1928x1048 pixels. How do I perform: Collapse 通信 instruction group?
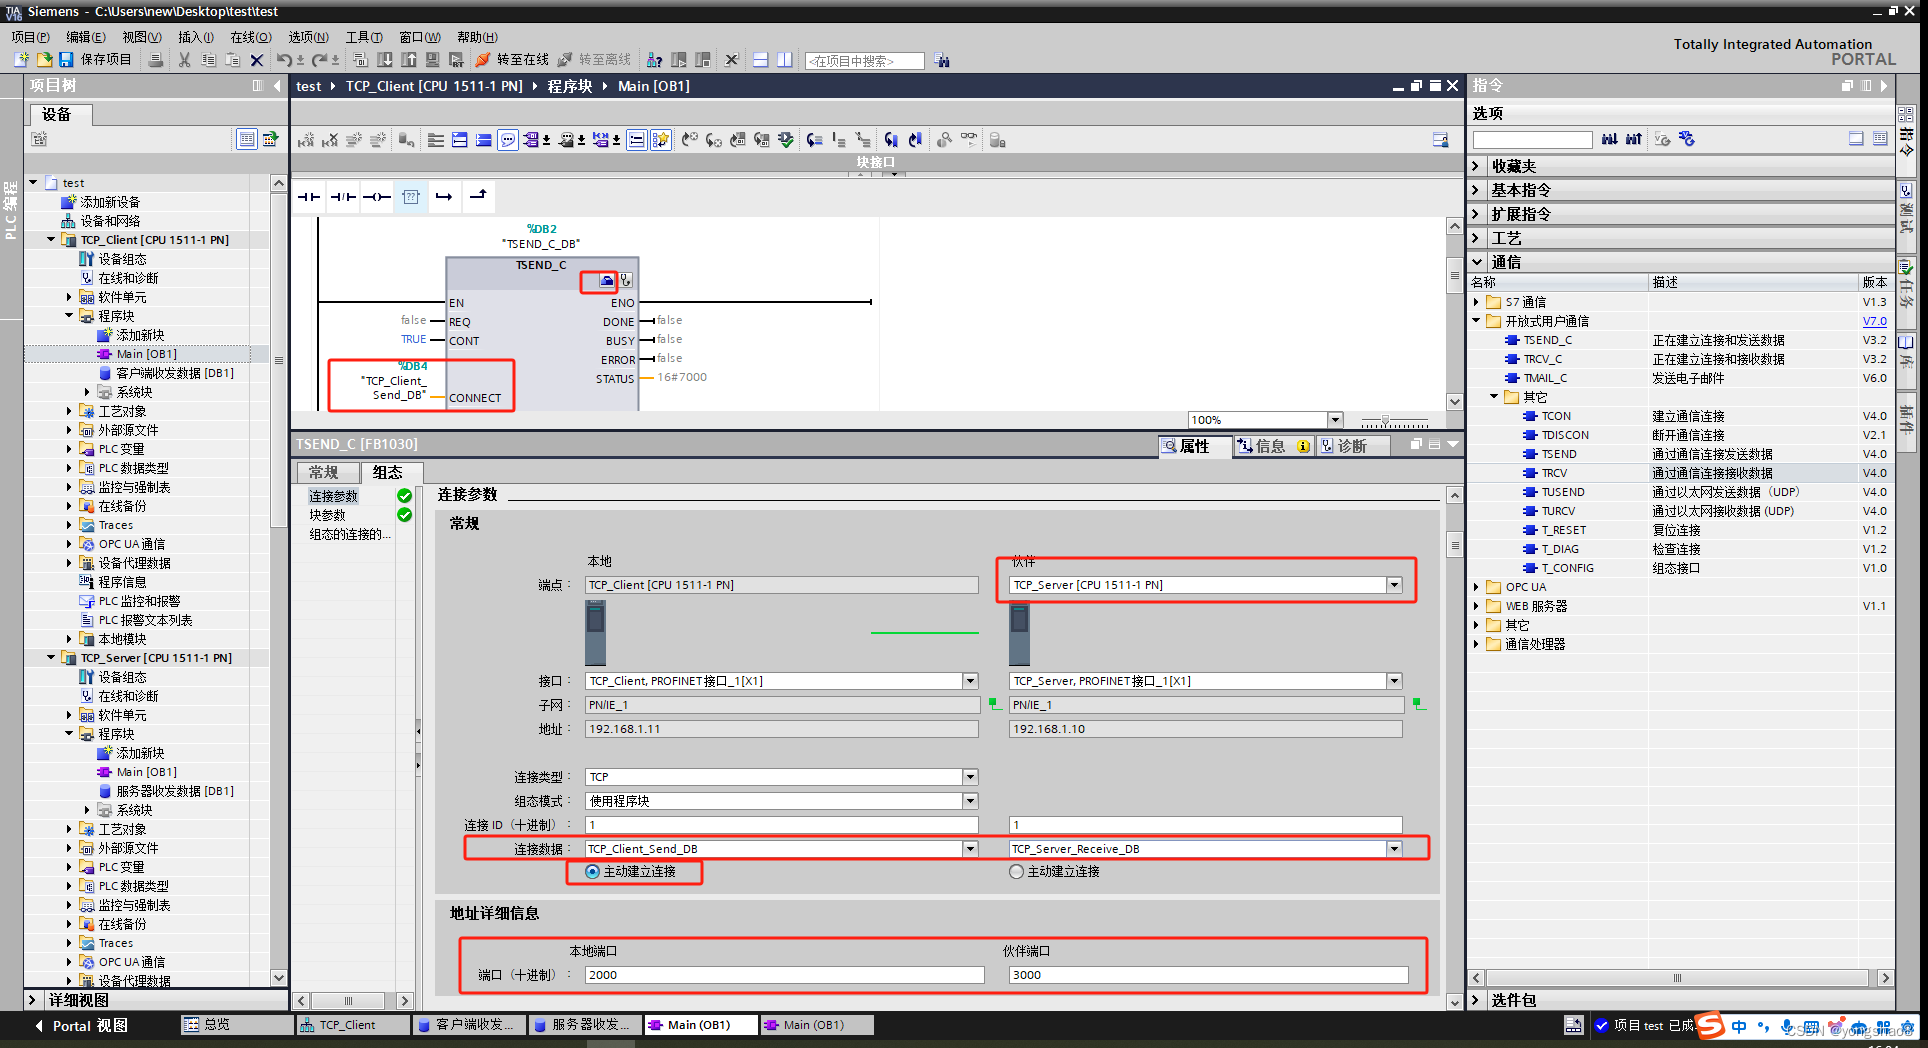coord(1477,262)
